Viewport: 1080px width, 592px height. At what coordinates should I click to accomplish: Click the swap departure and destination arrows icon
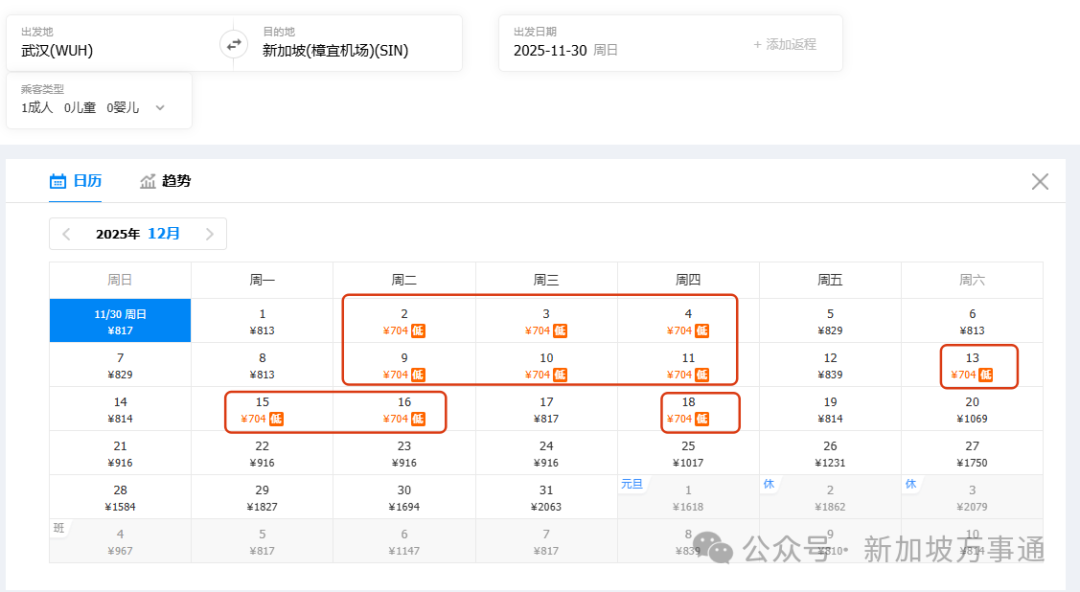click(x=232, y=44)
